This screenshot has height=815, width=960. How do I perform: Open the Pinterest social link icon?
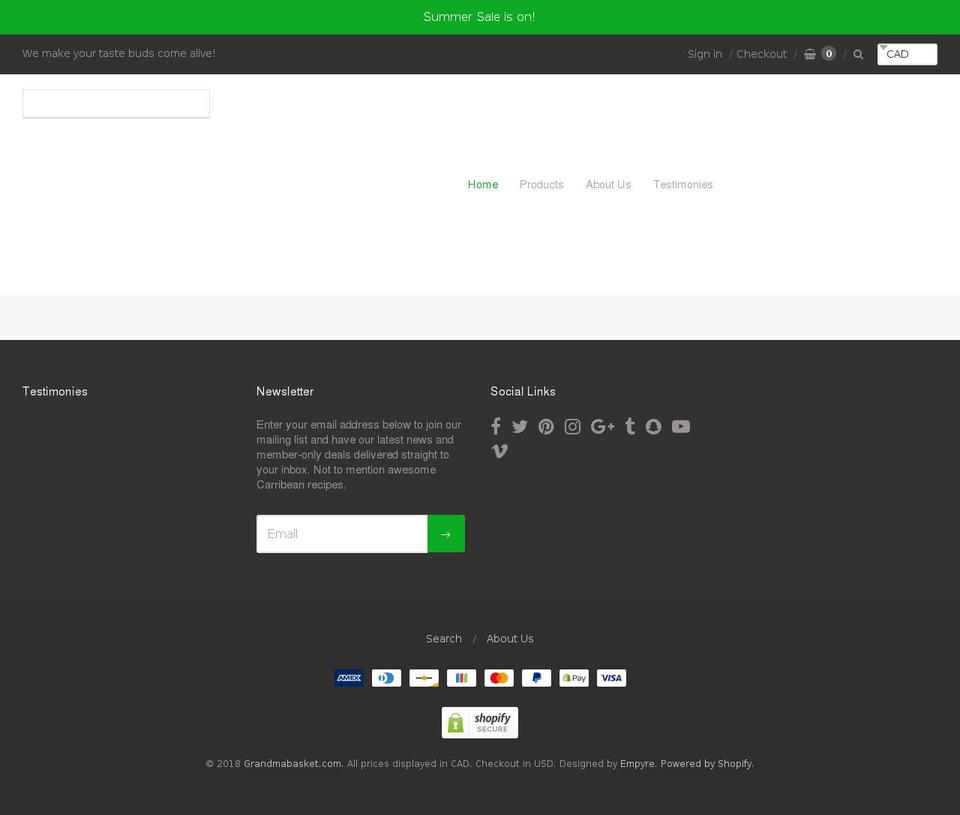pyautogui.click(x=546, y=426)
